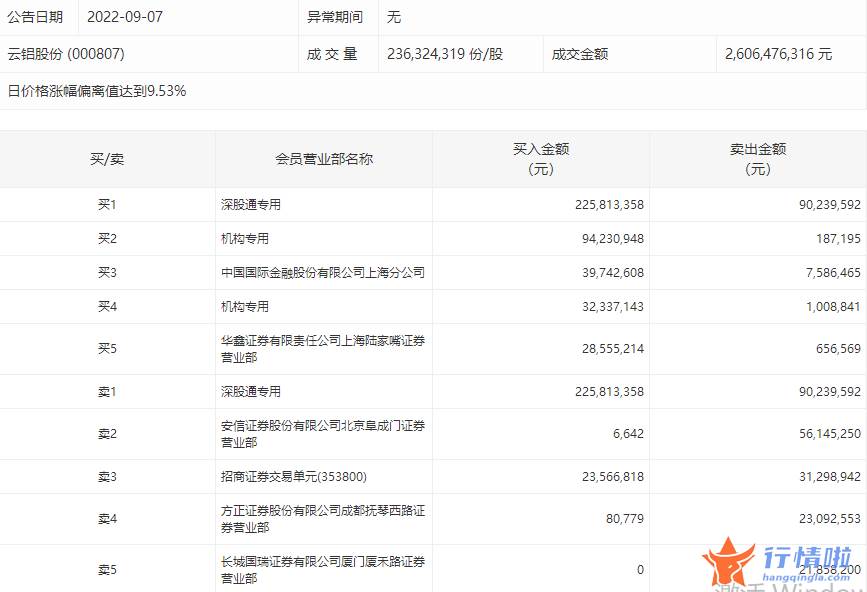This screenshot has width=867, height=592.
Task: Click 机构专用 in the 买4 row
Action: (x=245, y=306)
